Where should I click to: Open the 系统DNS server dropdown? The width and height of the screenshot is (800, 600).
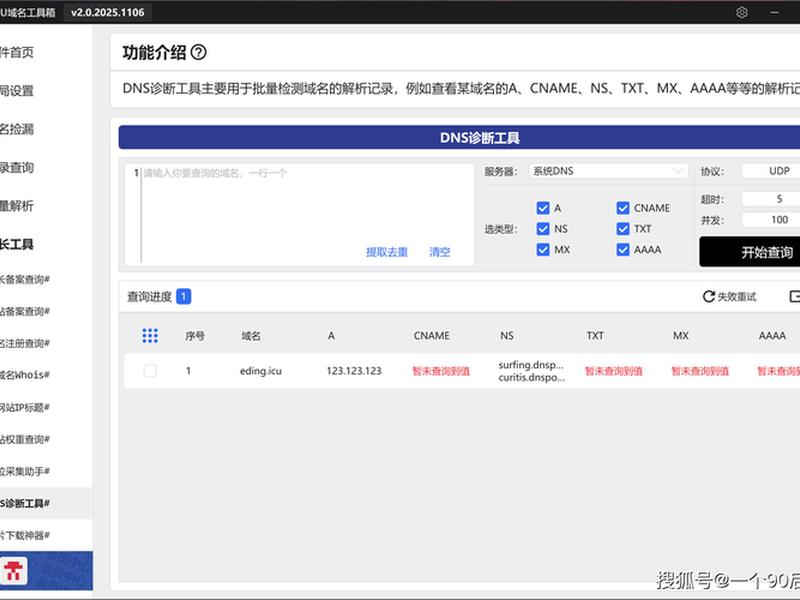(x=608, y=171)
